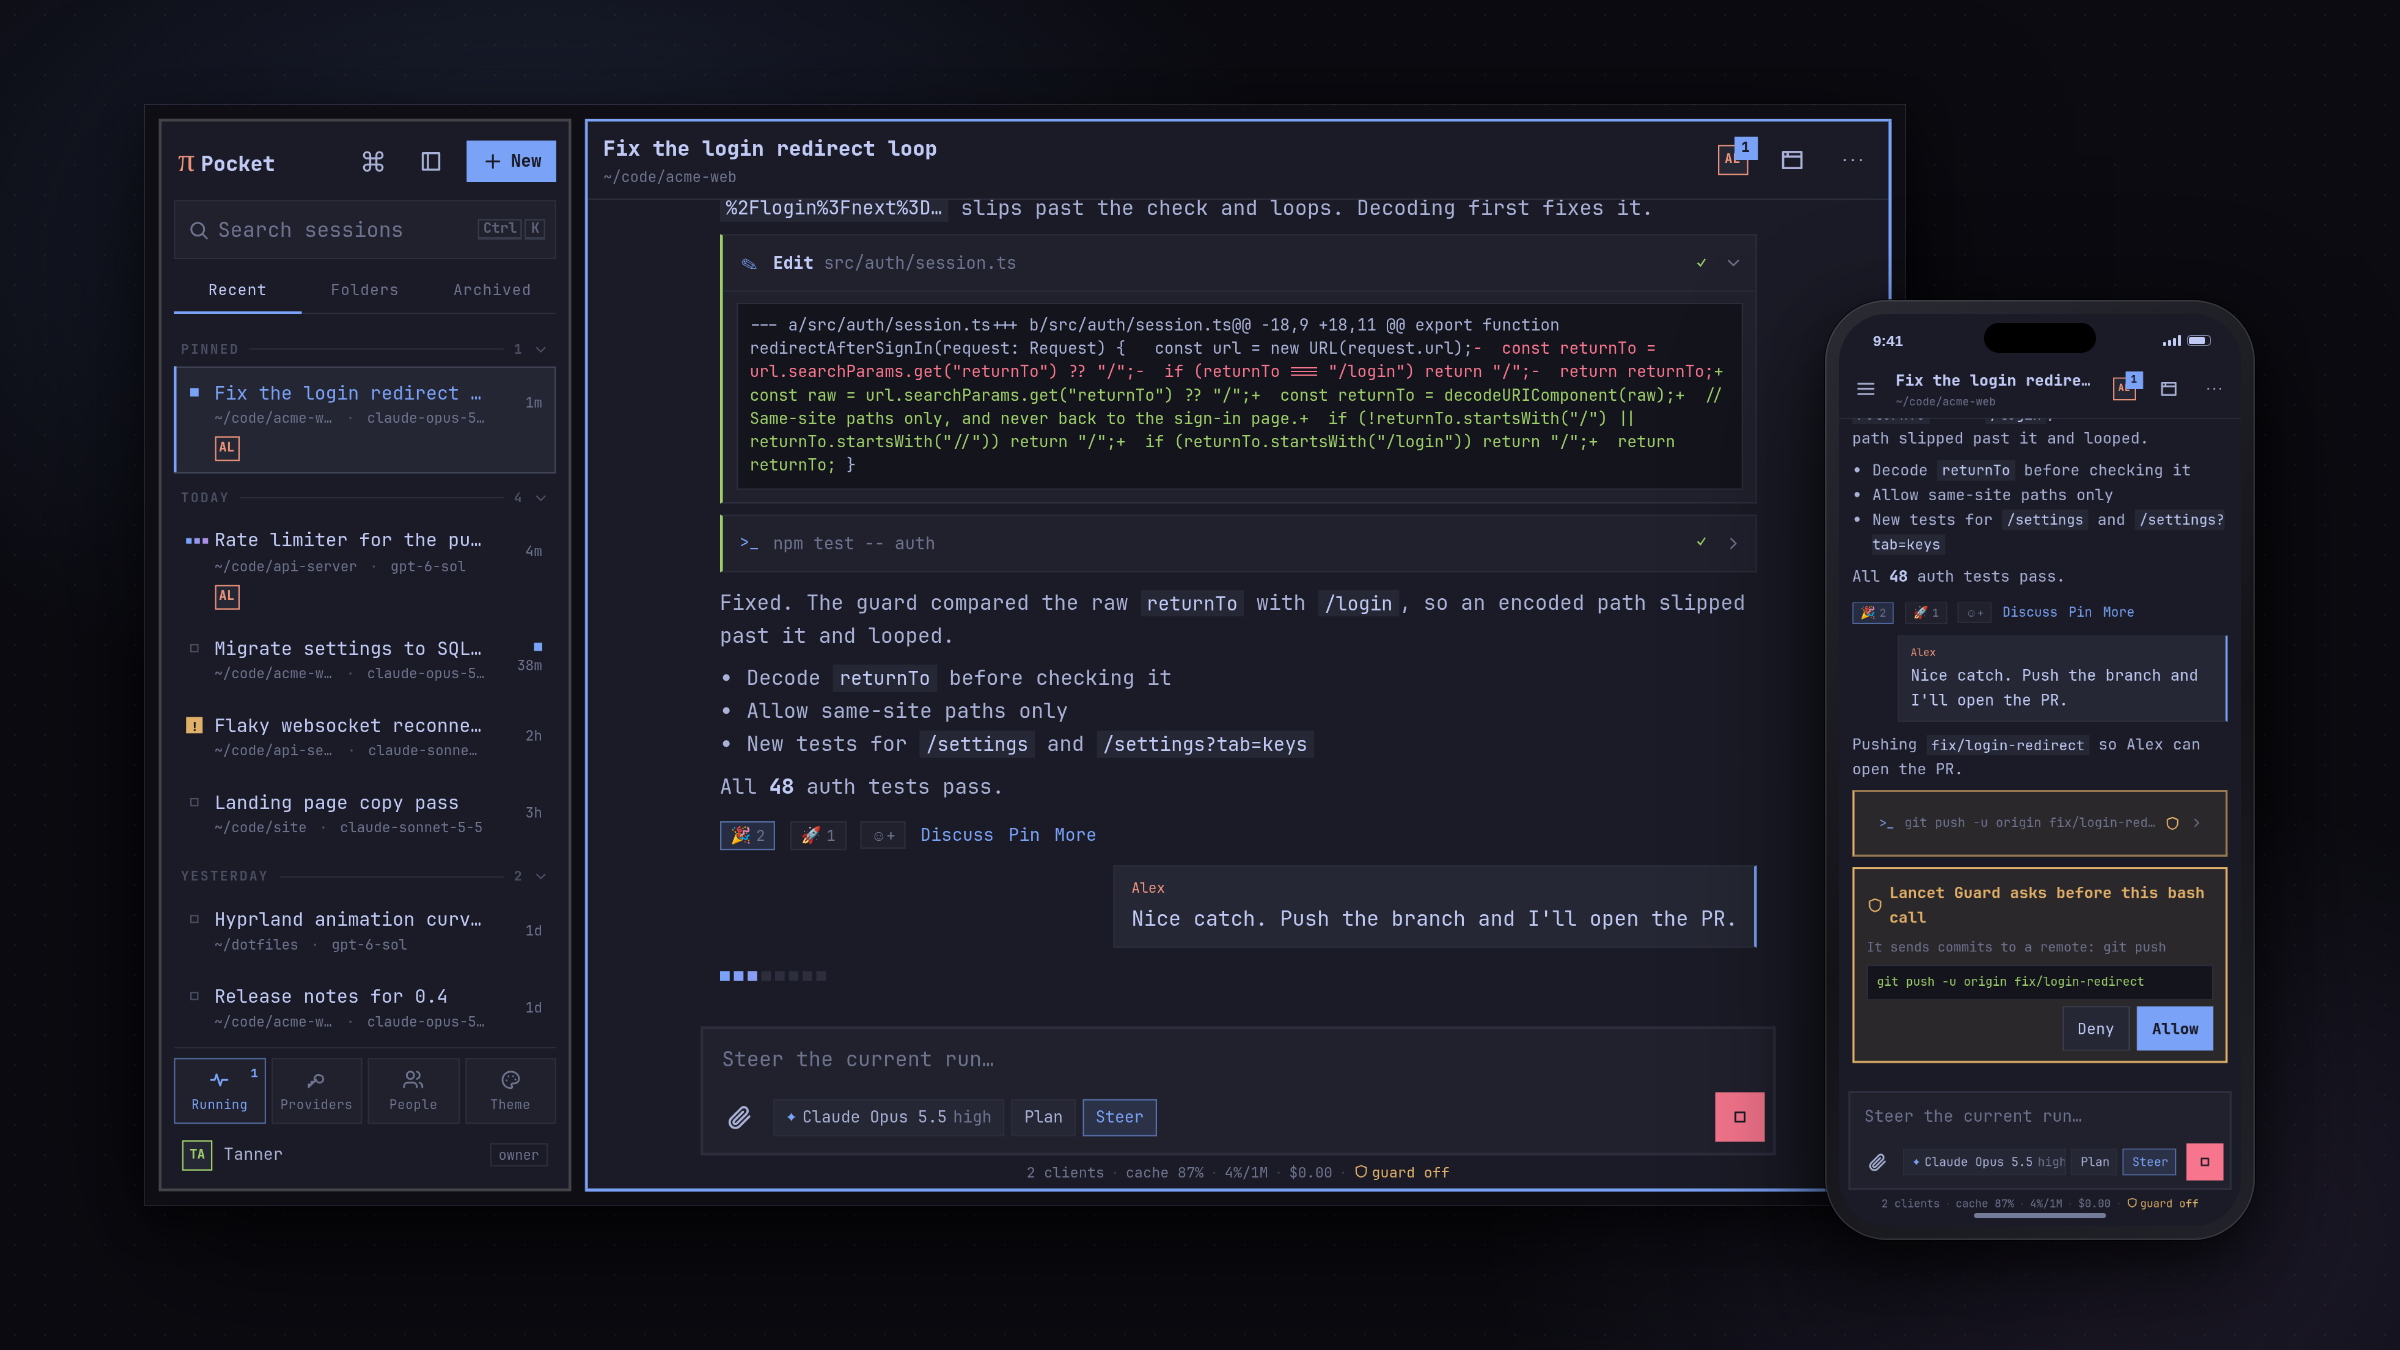Viewport: 2400px width, 1350px height.
Task: Click the Discuss link in desktop chat
Action: point(956,835)
